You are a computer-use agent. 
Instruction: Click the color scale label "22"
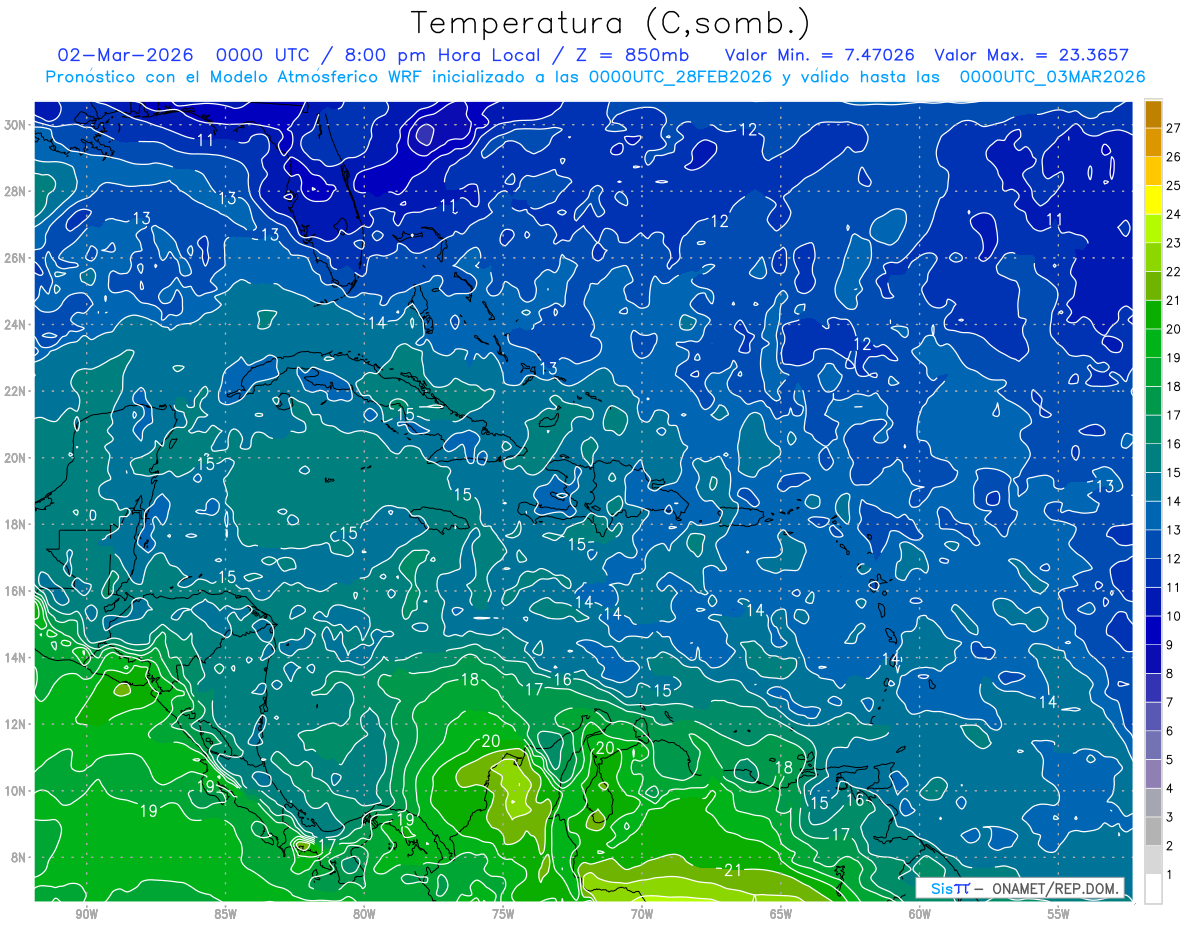[x=1173, y=271]
